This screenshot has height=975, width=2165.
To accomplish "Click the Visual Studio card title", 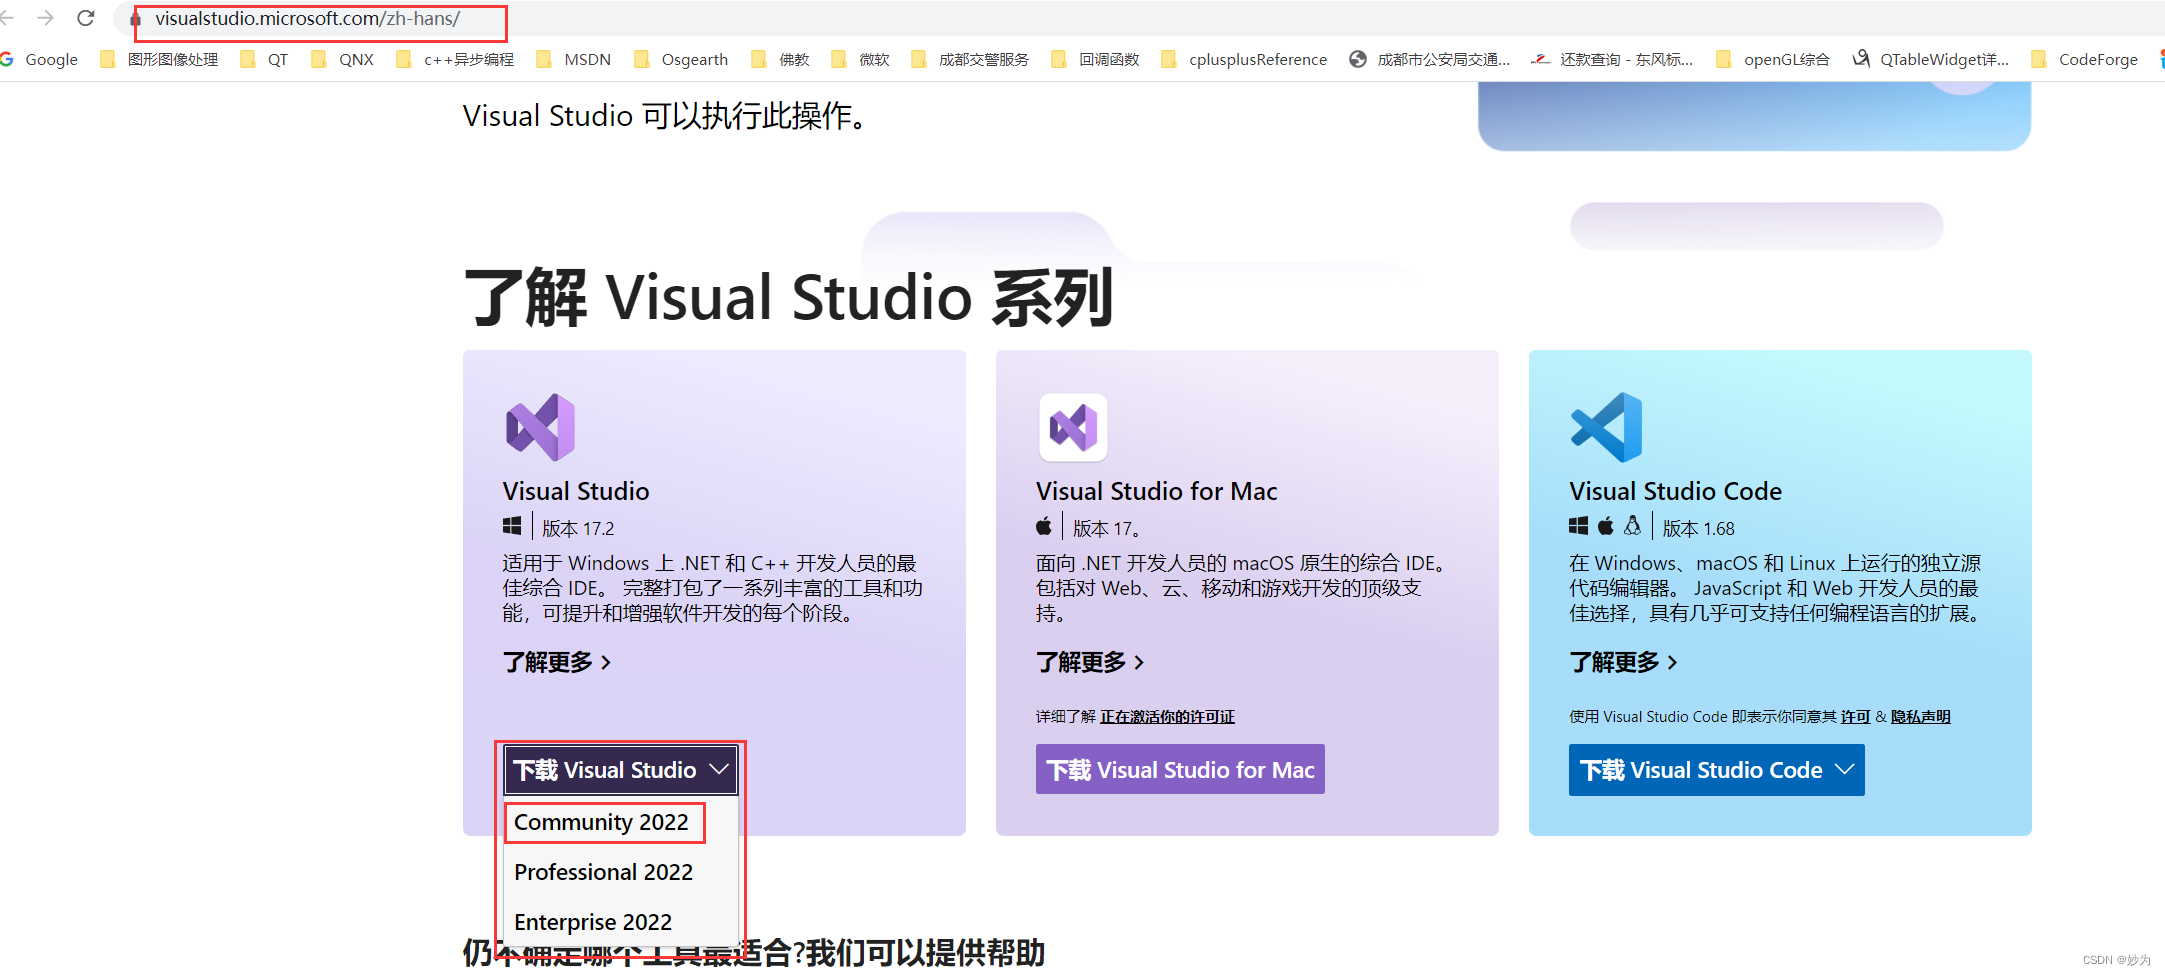I will point(576,491).
